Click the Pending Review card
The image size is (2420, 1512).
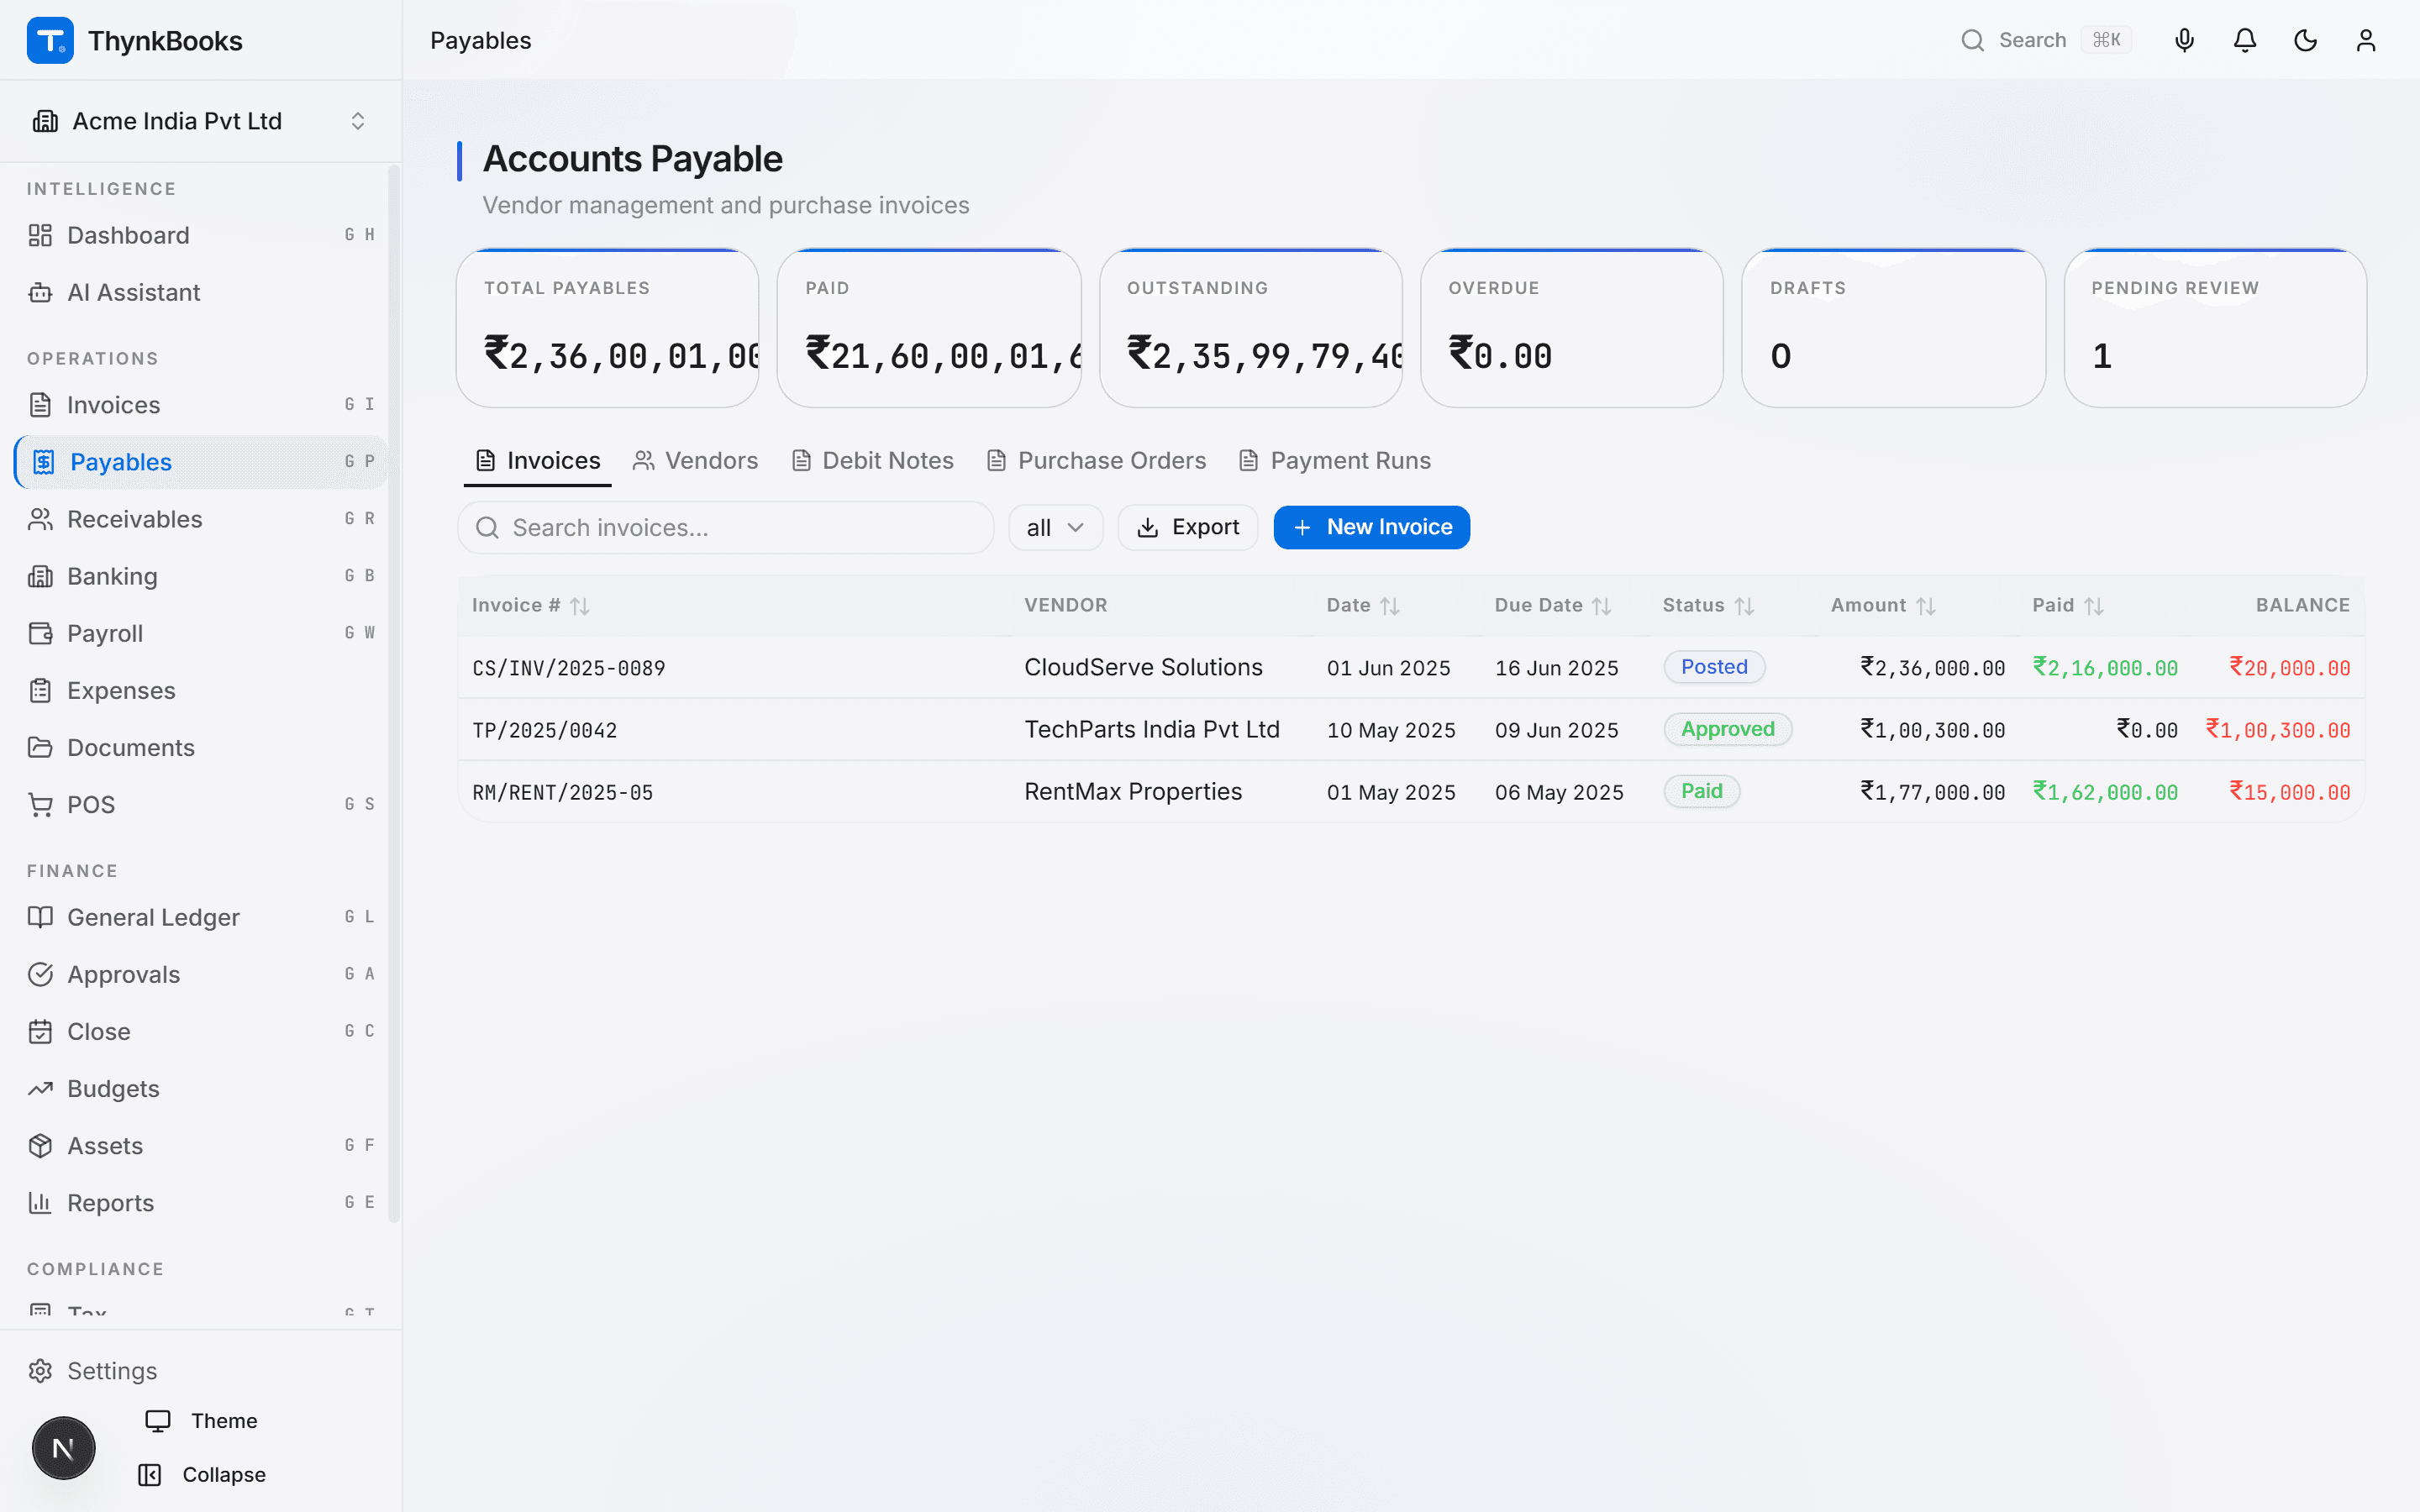pyautogui.click(x=2215, y=328)
